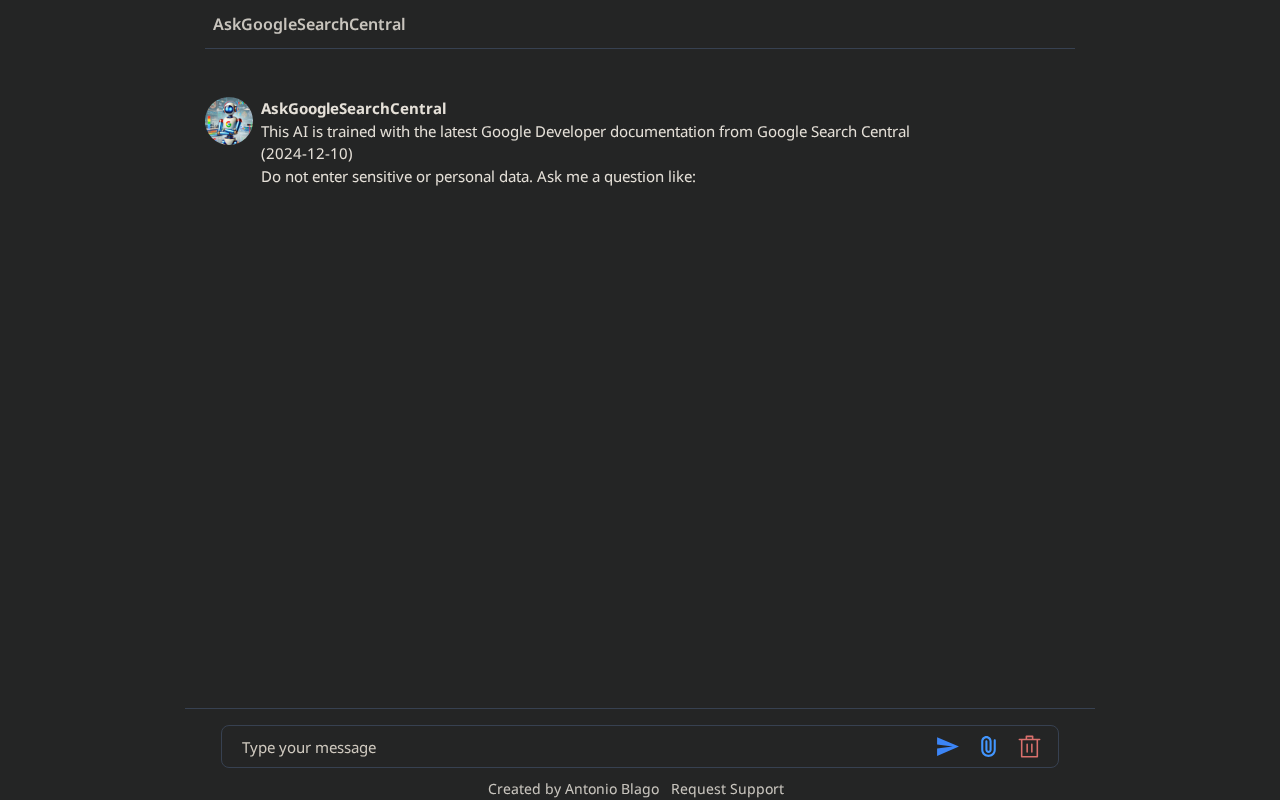
Task: Click the date "(2024-12-10)" in the message
Action: (x=307, y=154)
